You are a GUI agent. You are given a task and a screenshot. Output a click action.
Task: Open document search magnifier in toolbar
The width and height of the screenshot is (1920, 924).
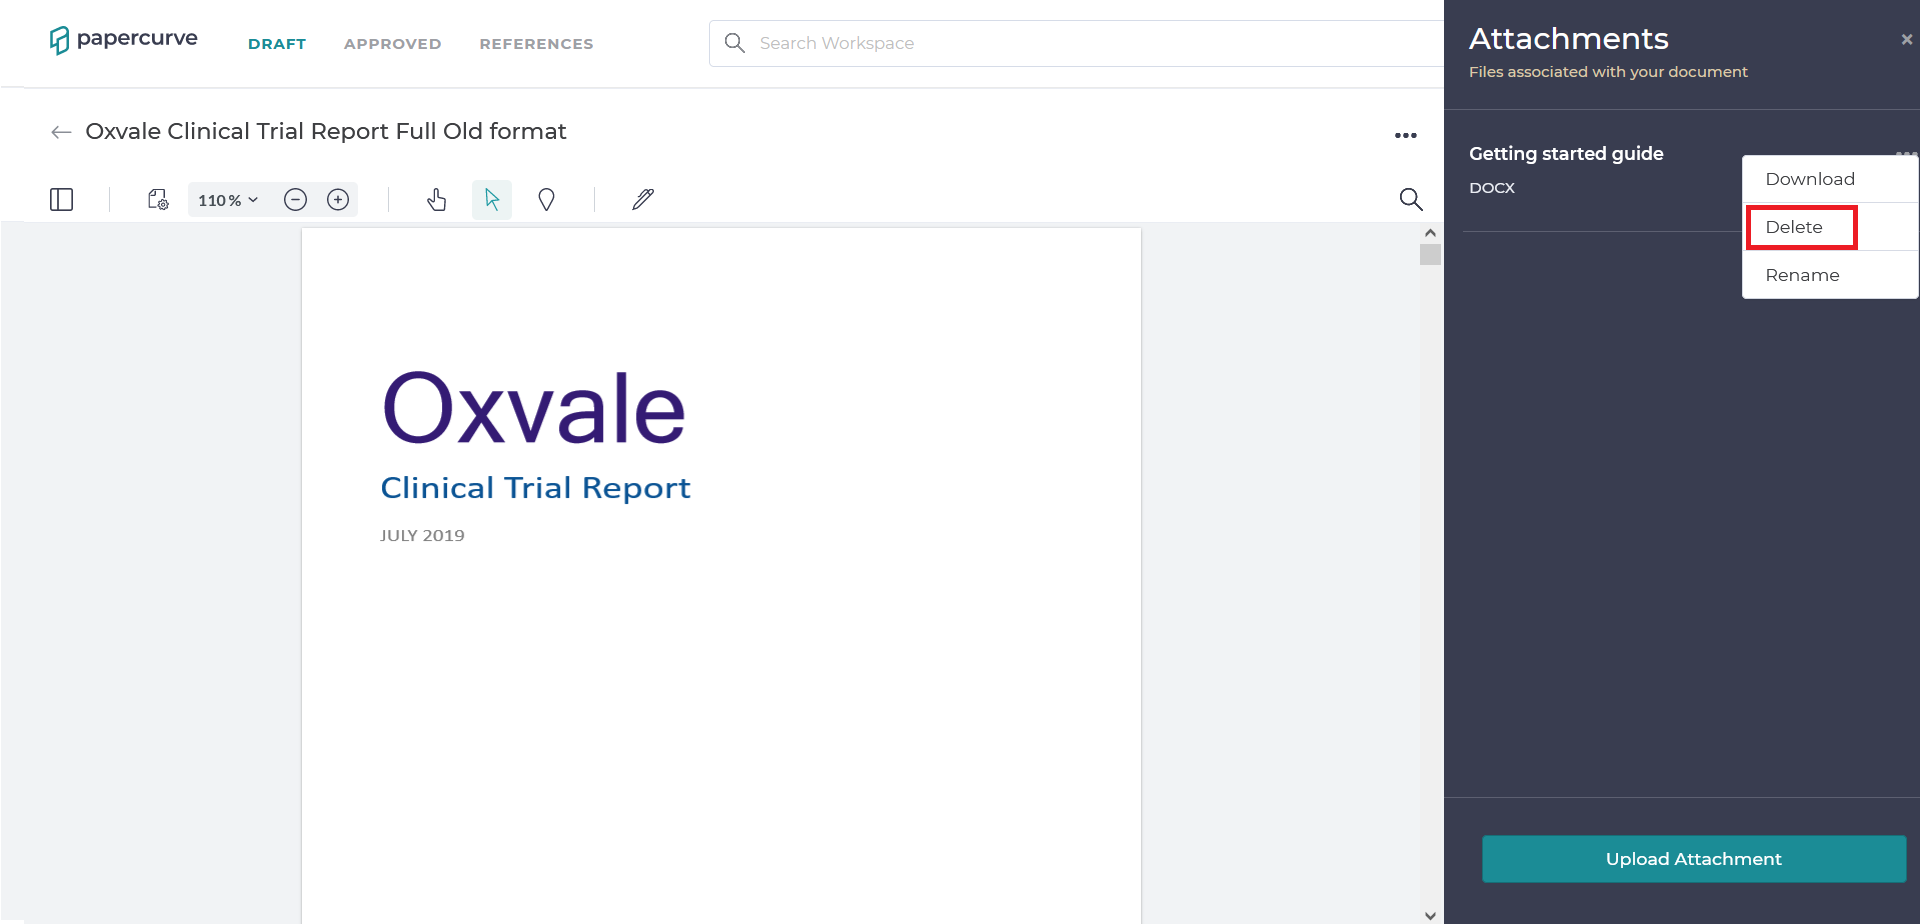coord(1411,200)
